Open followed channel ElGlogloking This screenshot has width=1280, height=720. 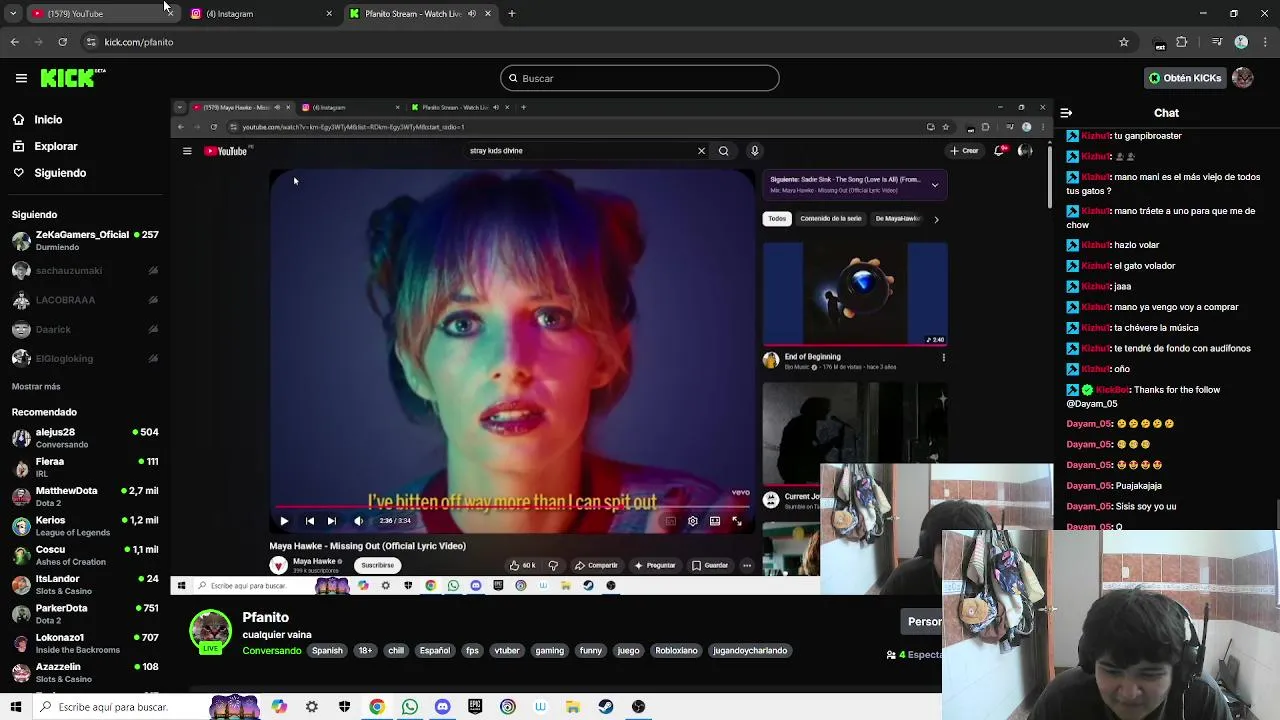click(x=85, y=358)
